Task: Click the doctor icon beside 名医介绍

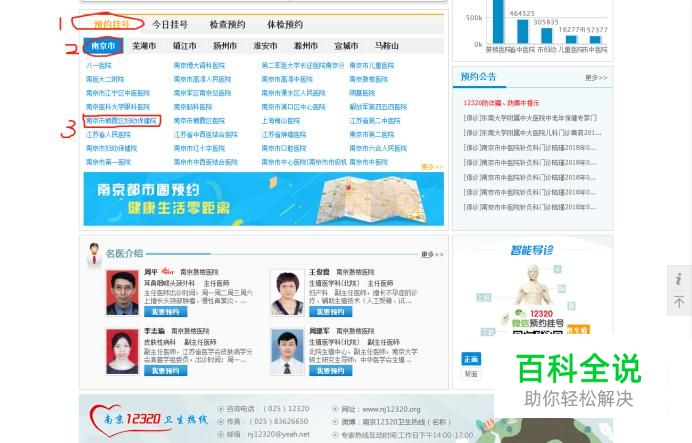Action: pyautogui.click(x=94, y=254)
